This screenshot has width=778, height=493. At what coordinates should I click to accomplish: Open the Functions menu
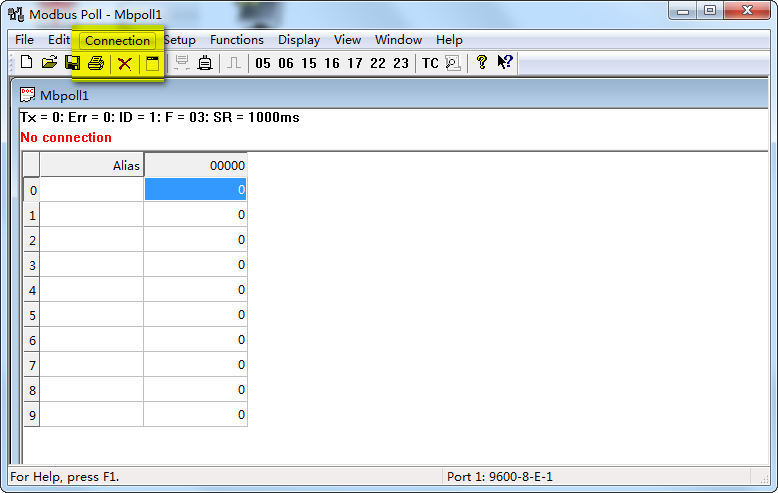click(x=237, y=40)
